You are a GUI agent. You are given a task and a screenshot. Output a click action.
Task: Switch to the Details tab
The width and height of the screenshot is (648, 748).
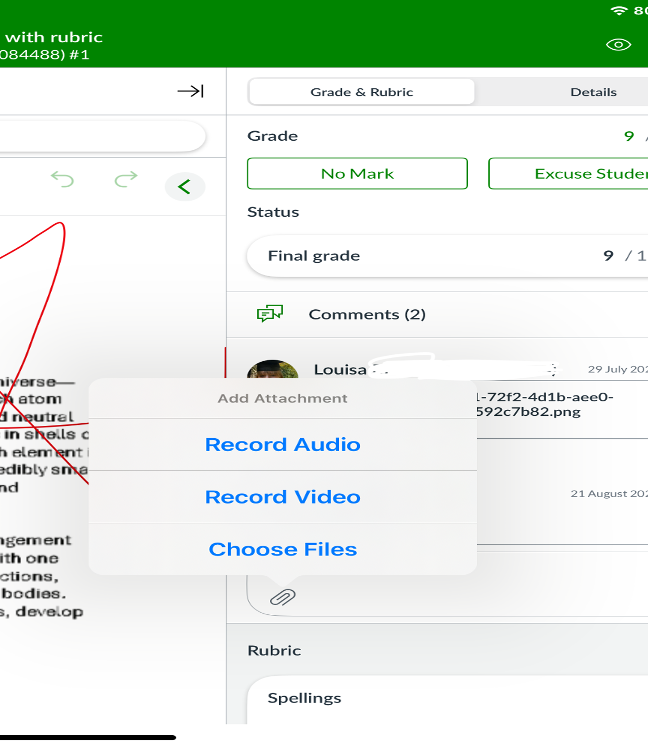[x=593, y=92]
